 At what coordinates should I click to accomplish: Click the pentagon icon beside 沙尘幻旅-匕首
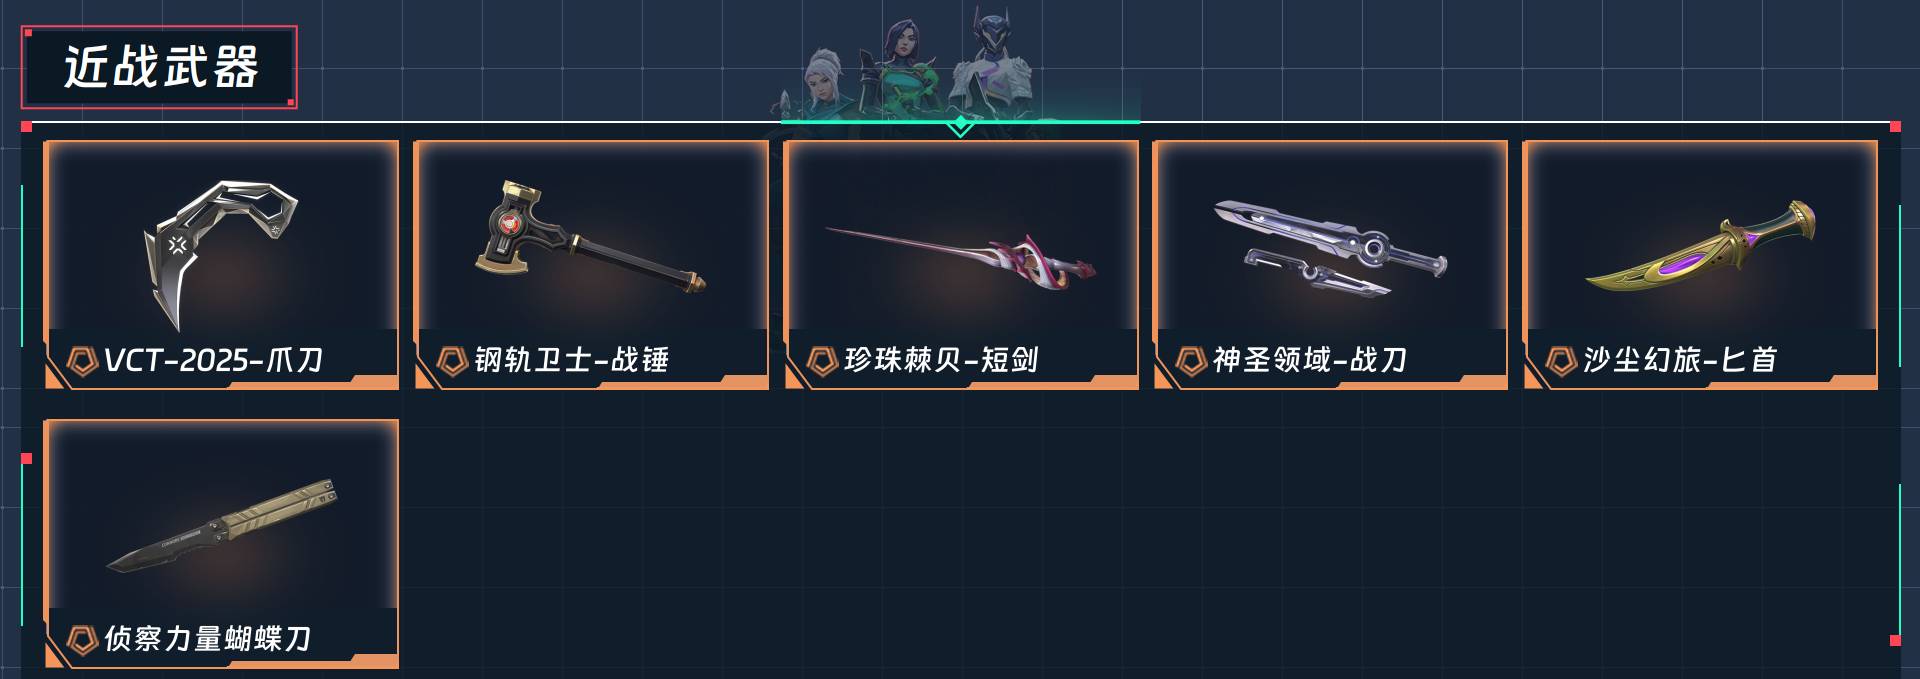[x=1561, y=360]
